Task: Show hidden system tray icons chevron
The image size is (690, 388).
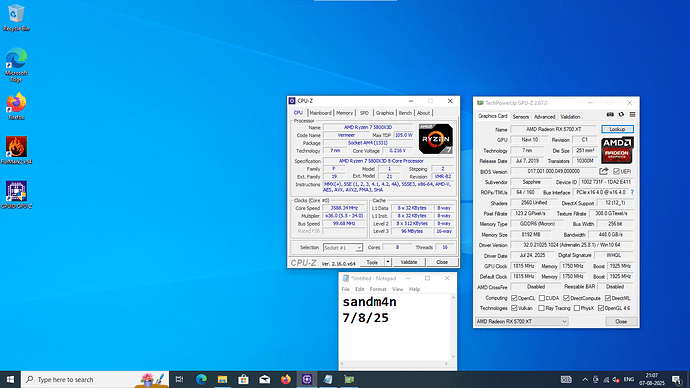Action: click(x=585, y=380)
